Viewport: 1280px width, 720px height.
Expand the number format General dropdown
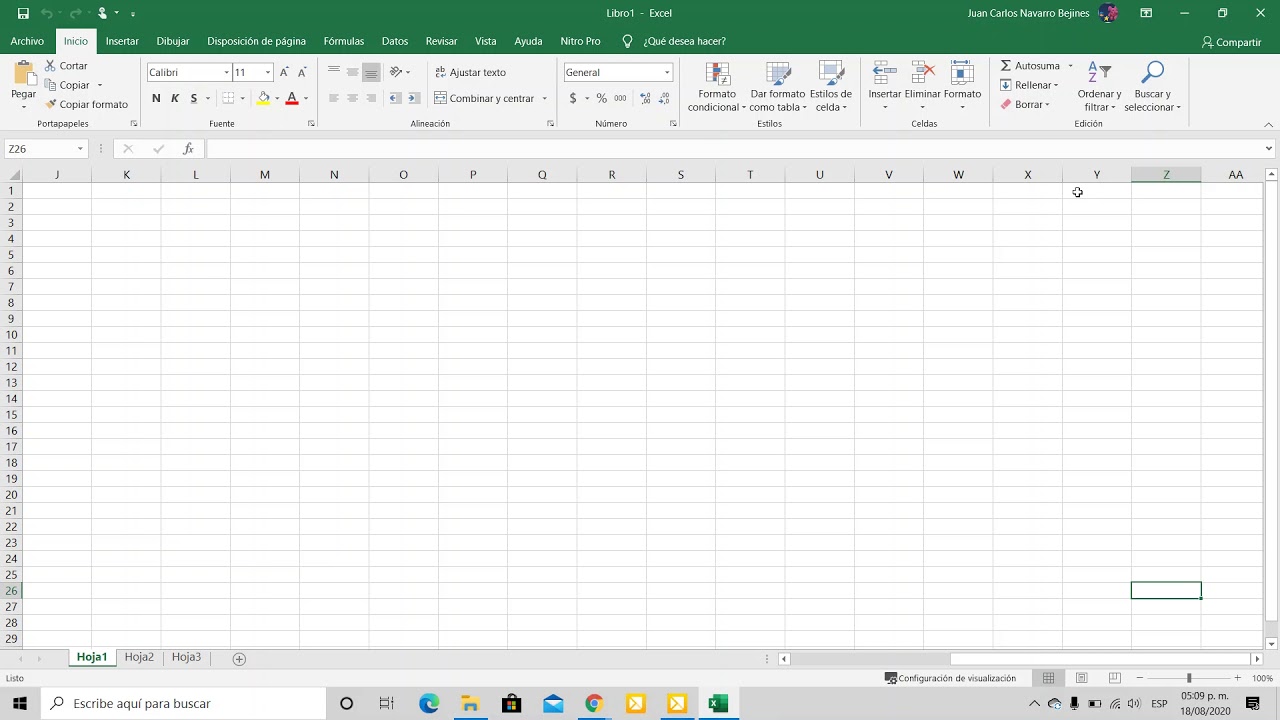665,72
